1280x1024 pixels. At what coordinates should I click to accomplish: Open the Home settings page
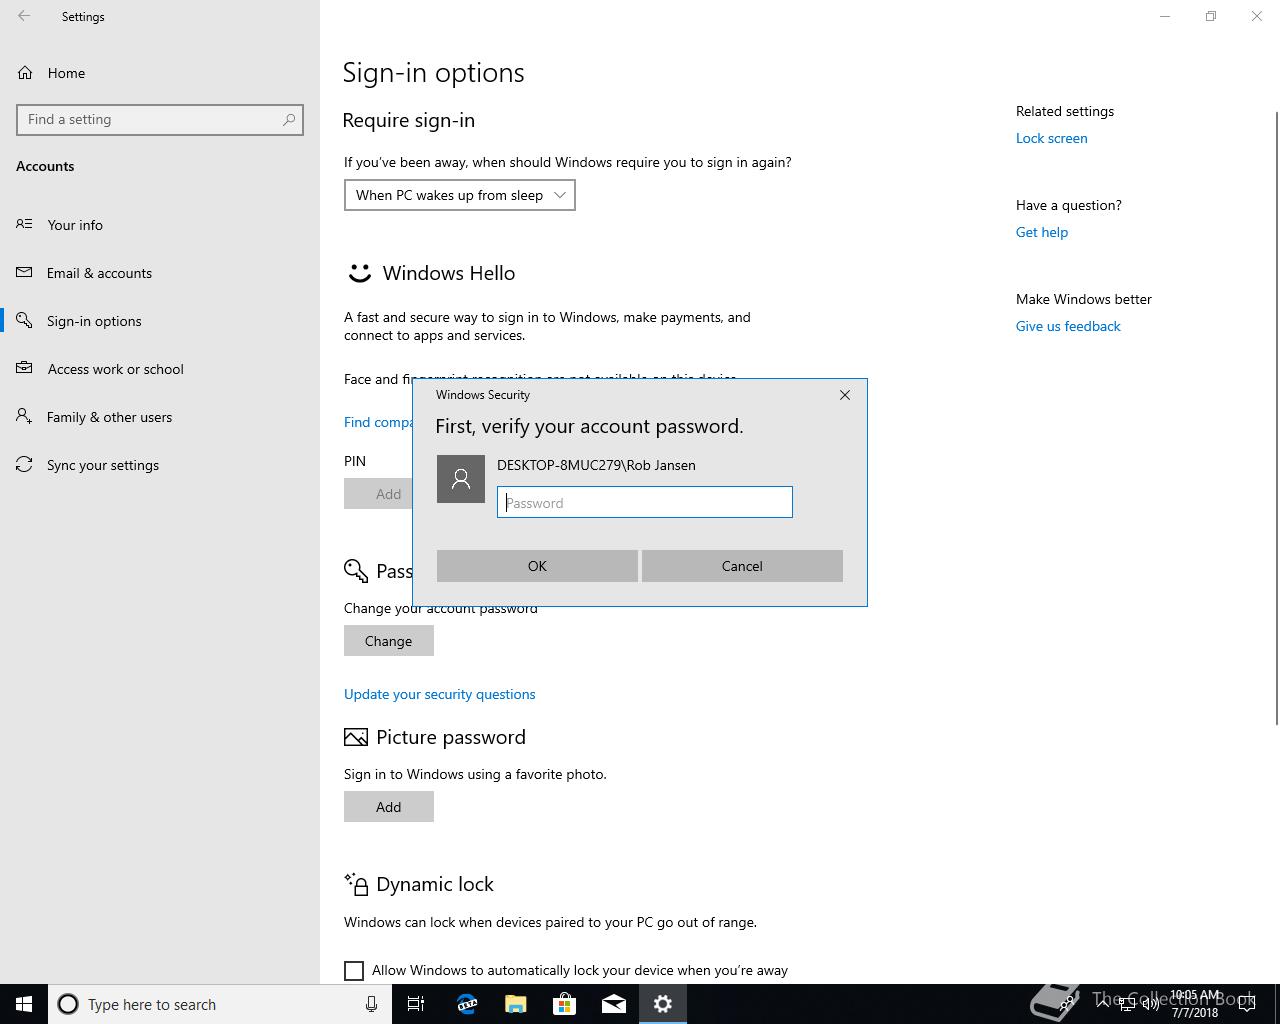click(x=66, y=73)
